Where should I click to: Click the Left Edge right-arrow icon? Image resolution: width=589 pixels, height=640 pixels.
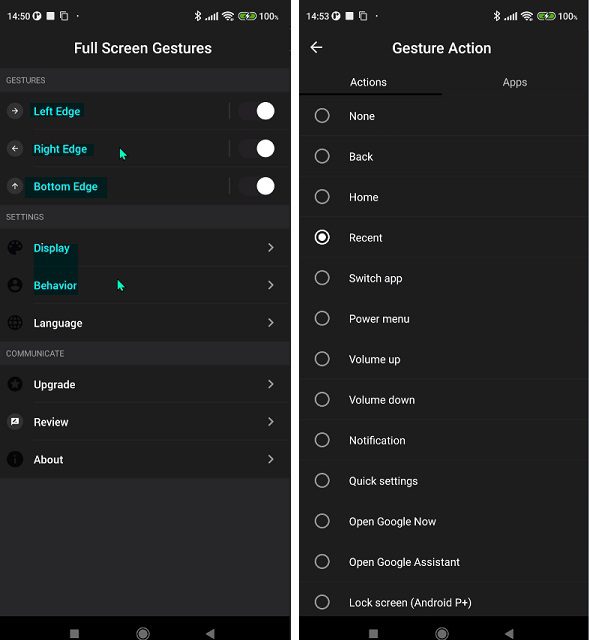[x=15, y=111]
